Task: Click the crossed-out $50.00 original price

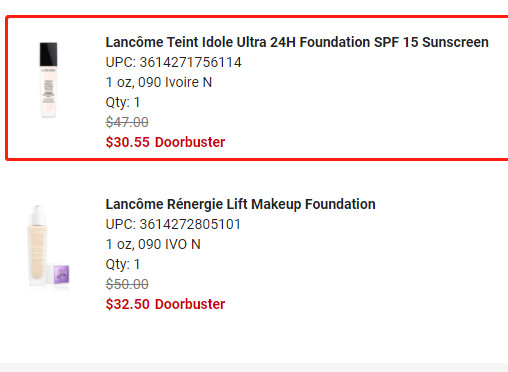Action: 127,284
